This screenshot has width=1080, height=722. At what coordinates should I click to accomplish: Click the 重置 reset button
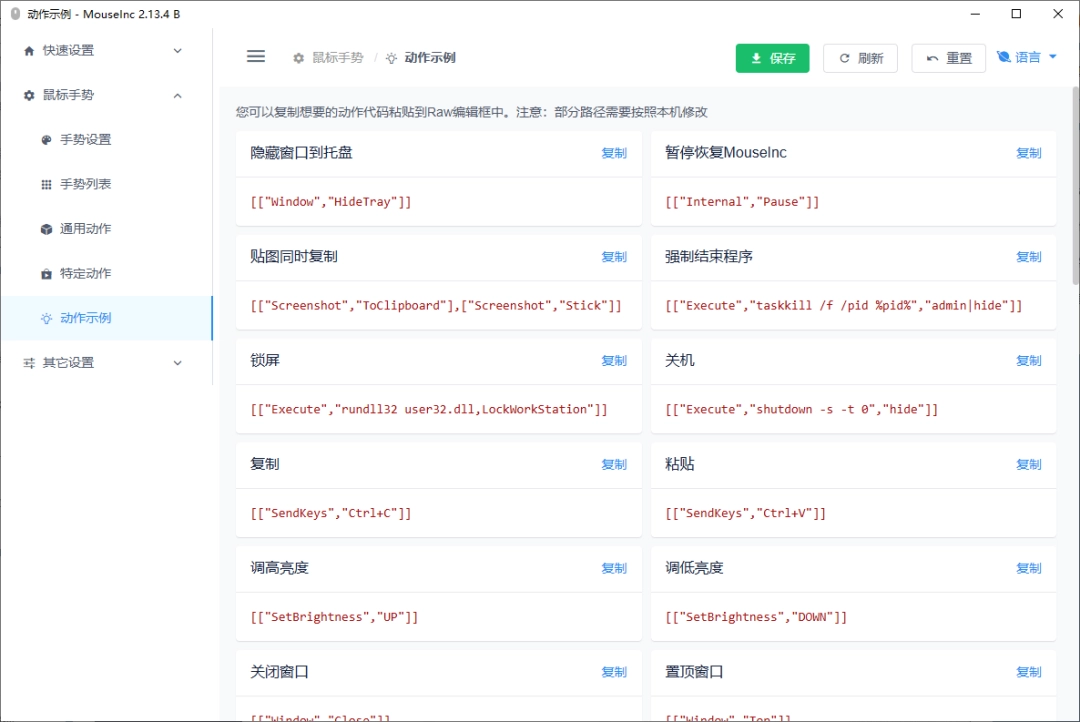click(x=948, y=58)
